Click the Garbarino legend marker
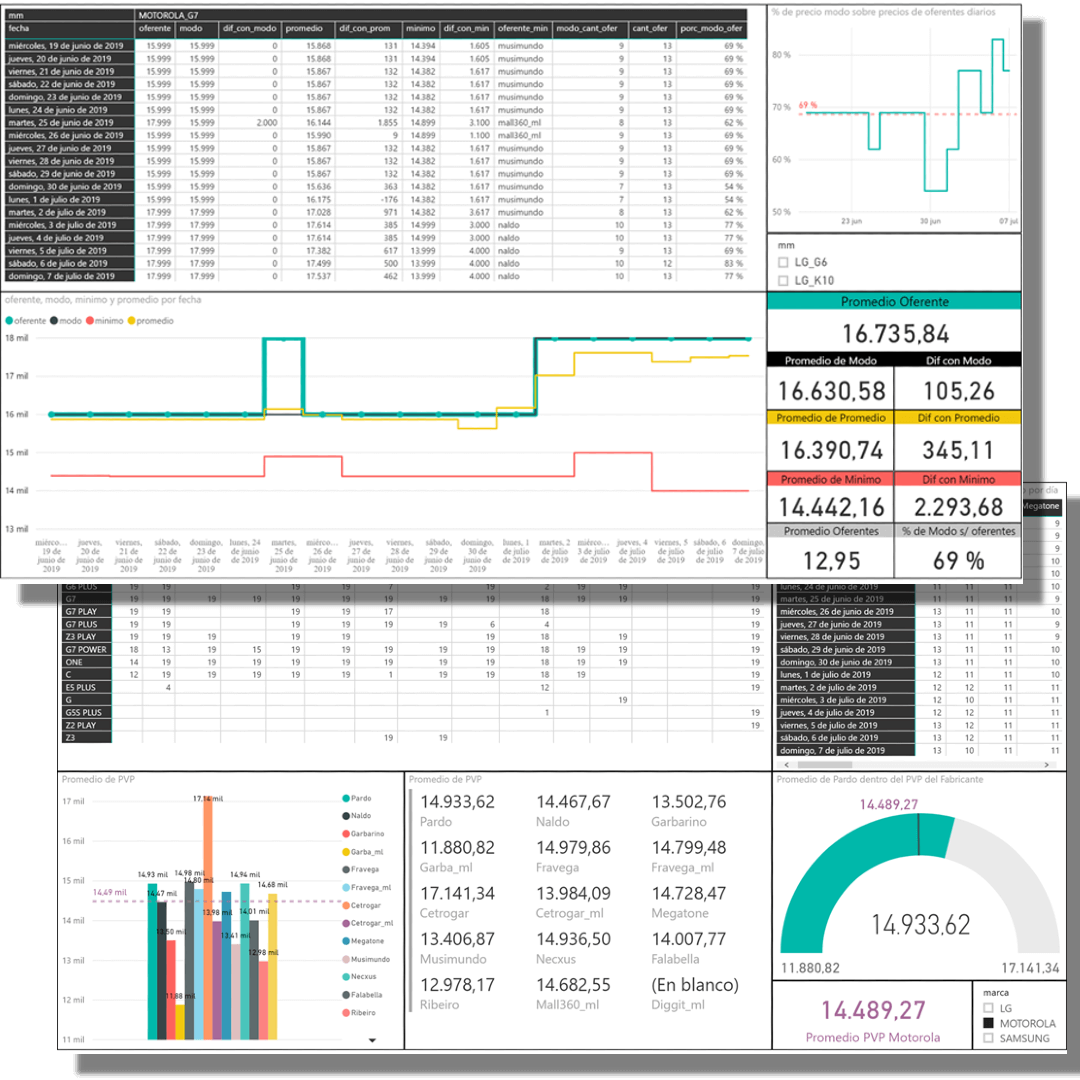 pos(345,834)
